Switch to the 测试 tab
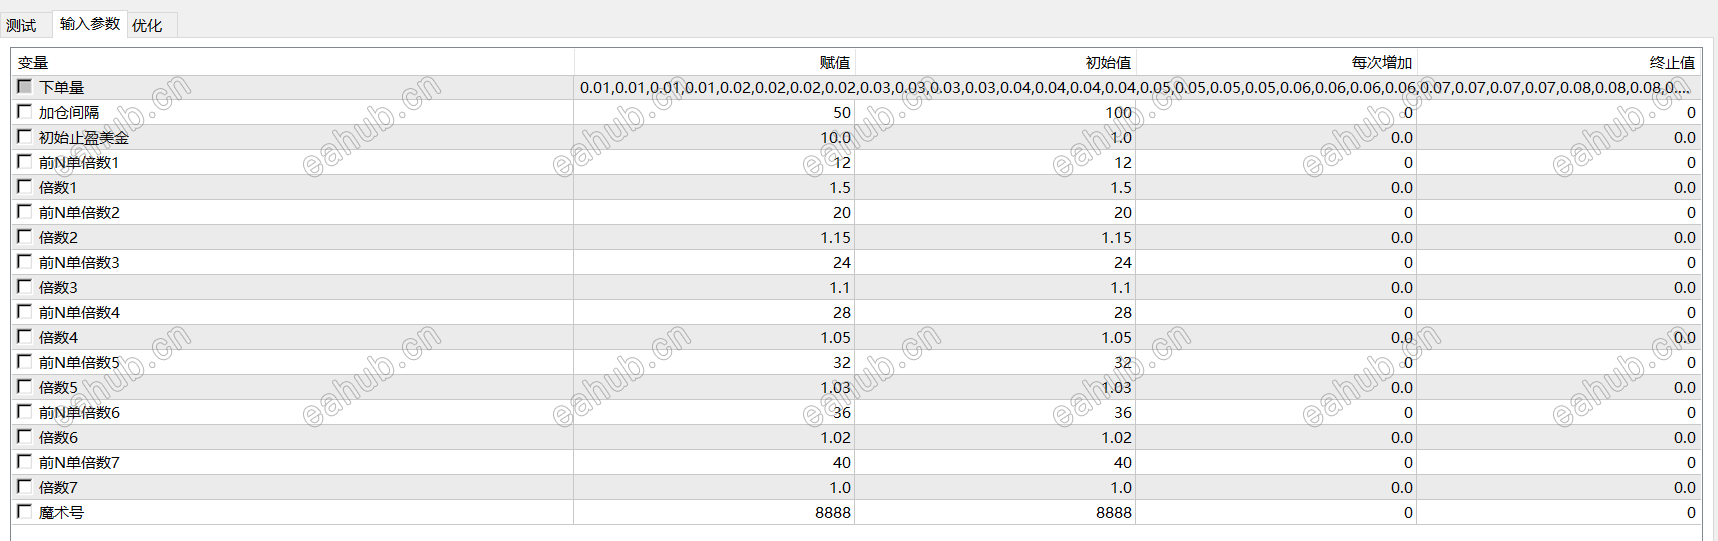Screen dimensions: 1718x541 [x=21, y=25]
